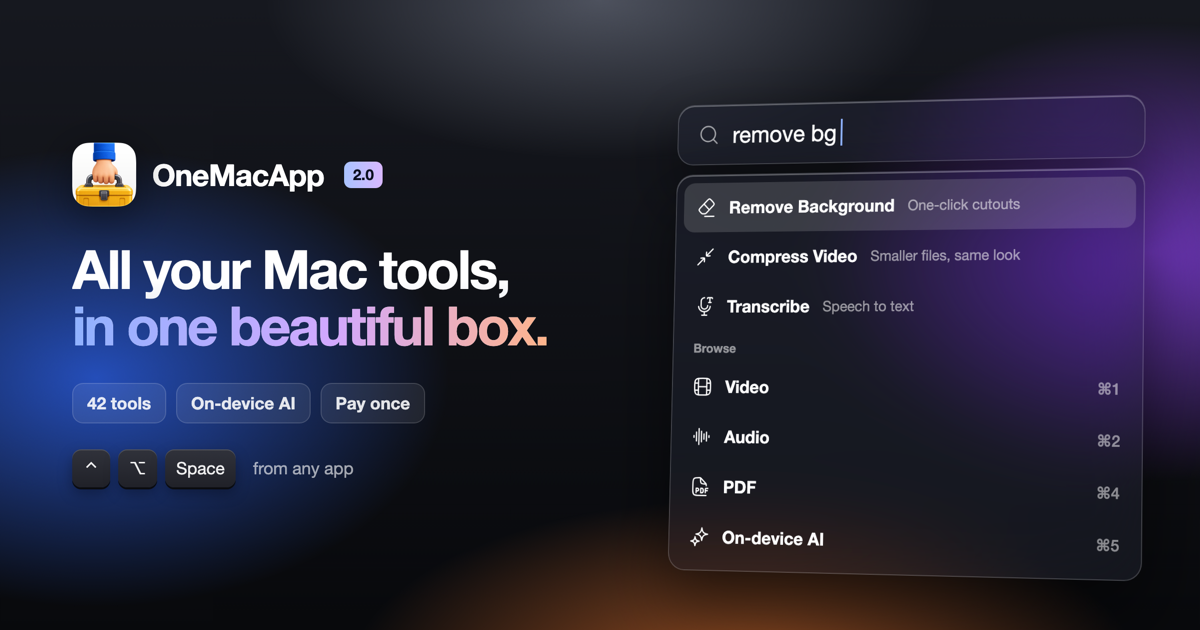Click the On-device AI pill badge
Image resolution: width=1200 pixels, height=630 pixels.
pos(243,403)
